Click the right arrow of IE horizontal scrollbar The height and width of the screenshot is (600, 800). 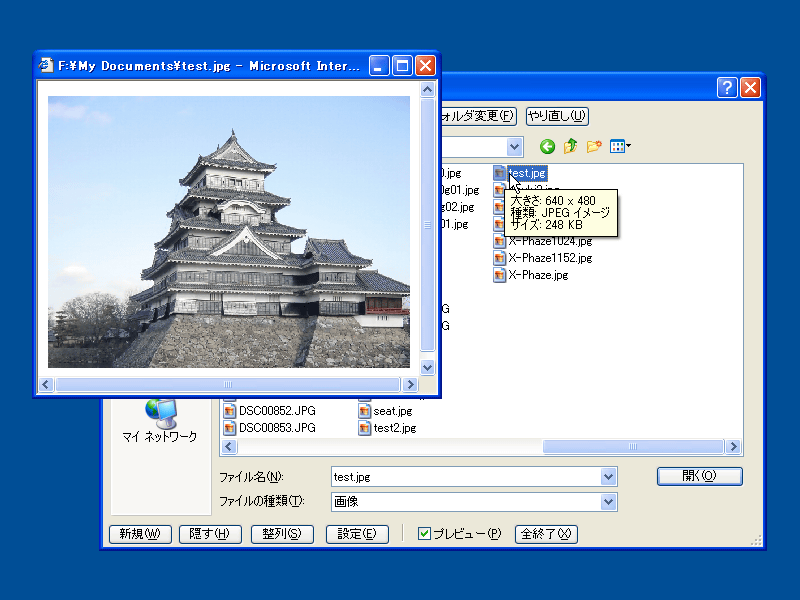[410, 385]
